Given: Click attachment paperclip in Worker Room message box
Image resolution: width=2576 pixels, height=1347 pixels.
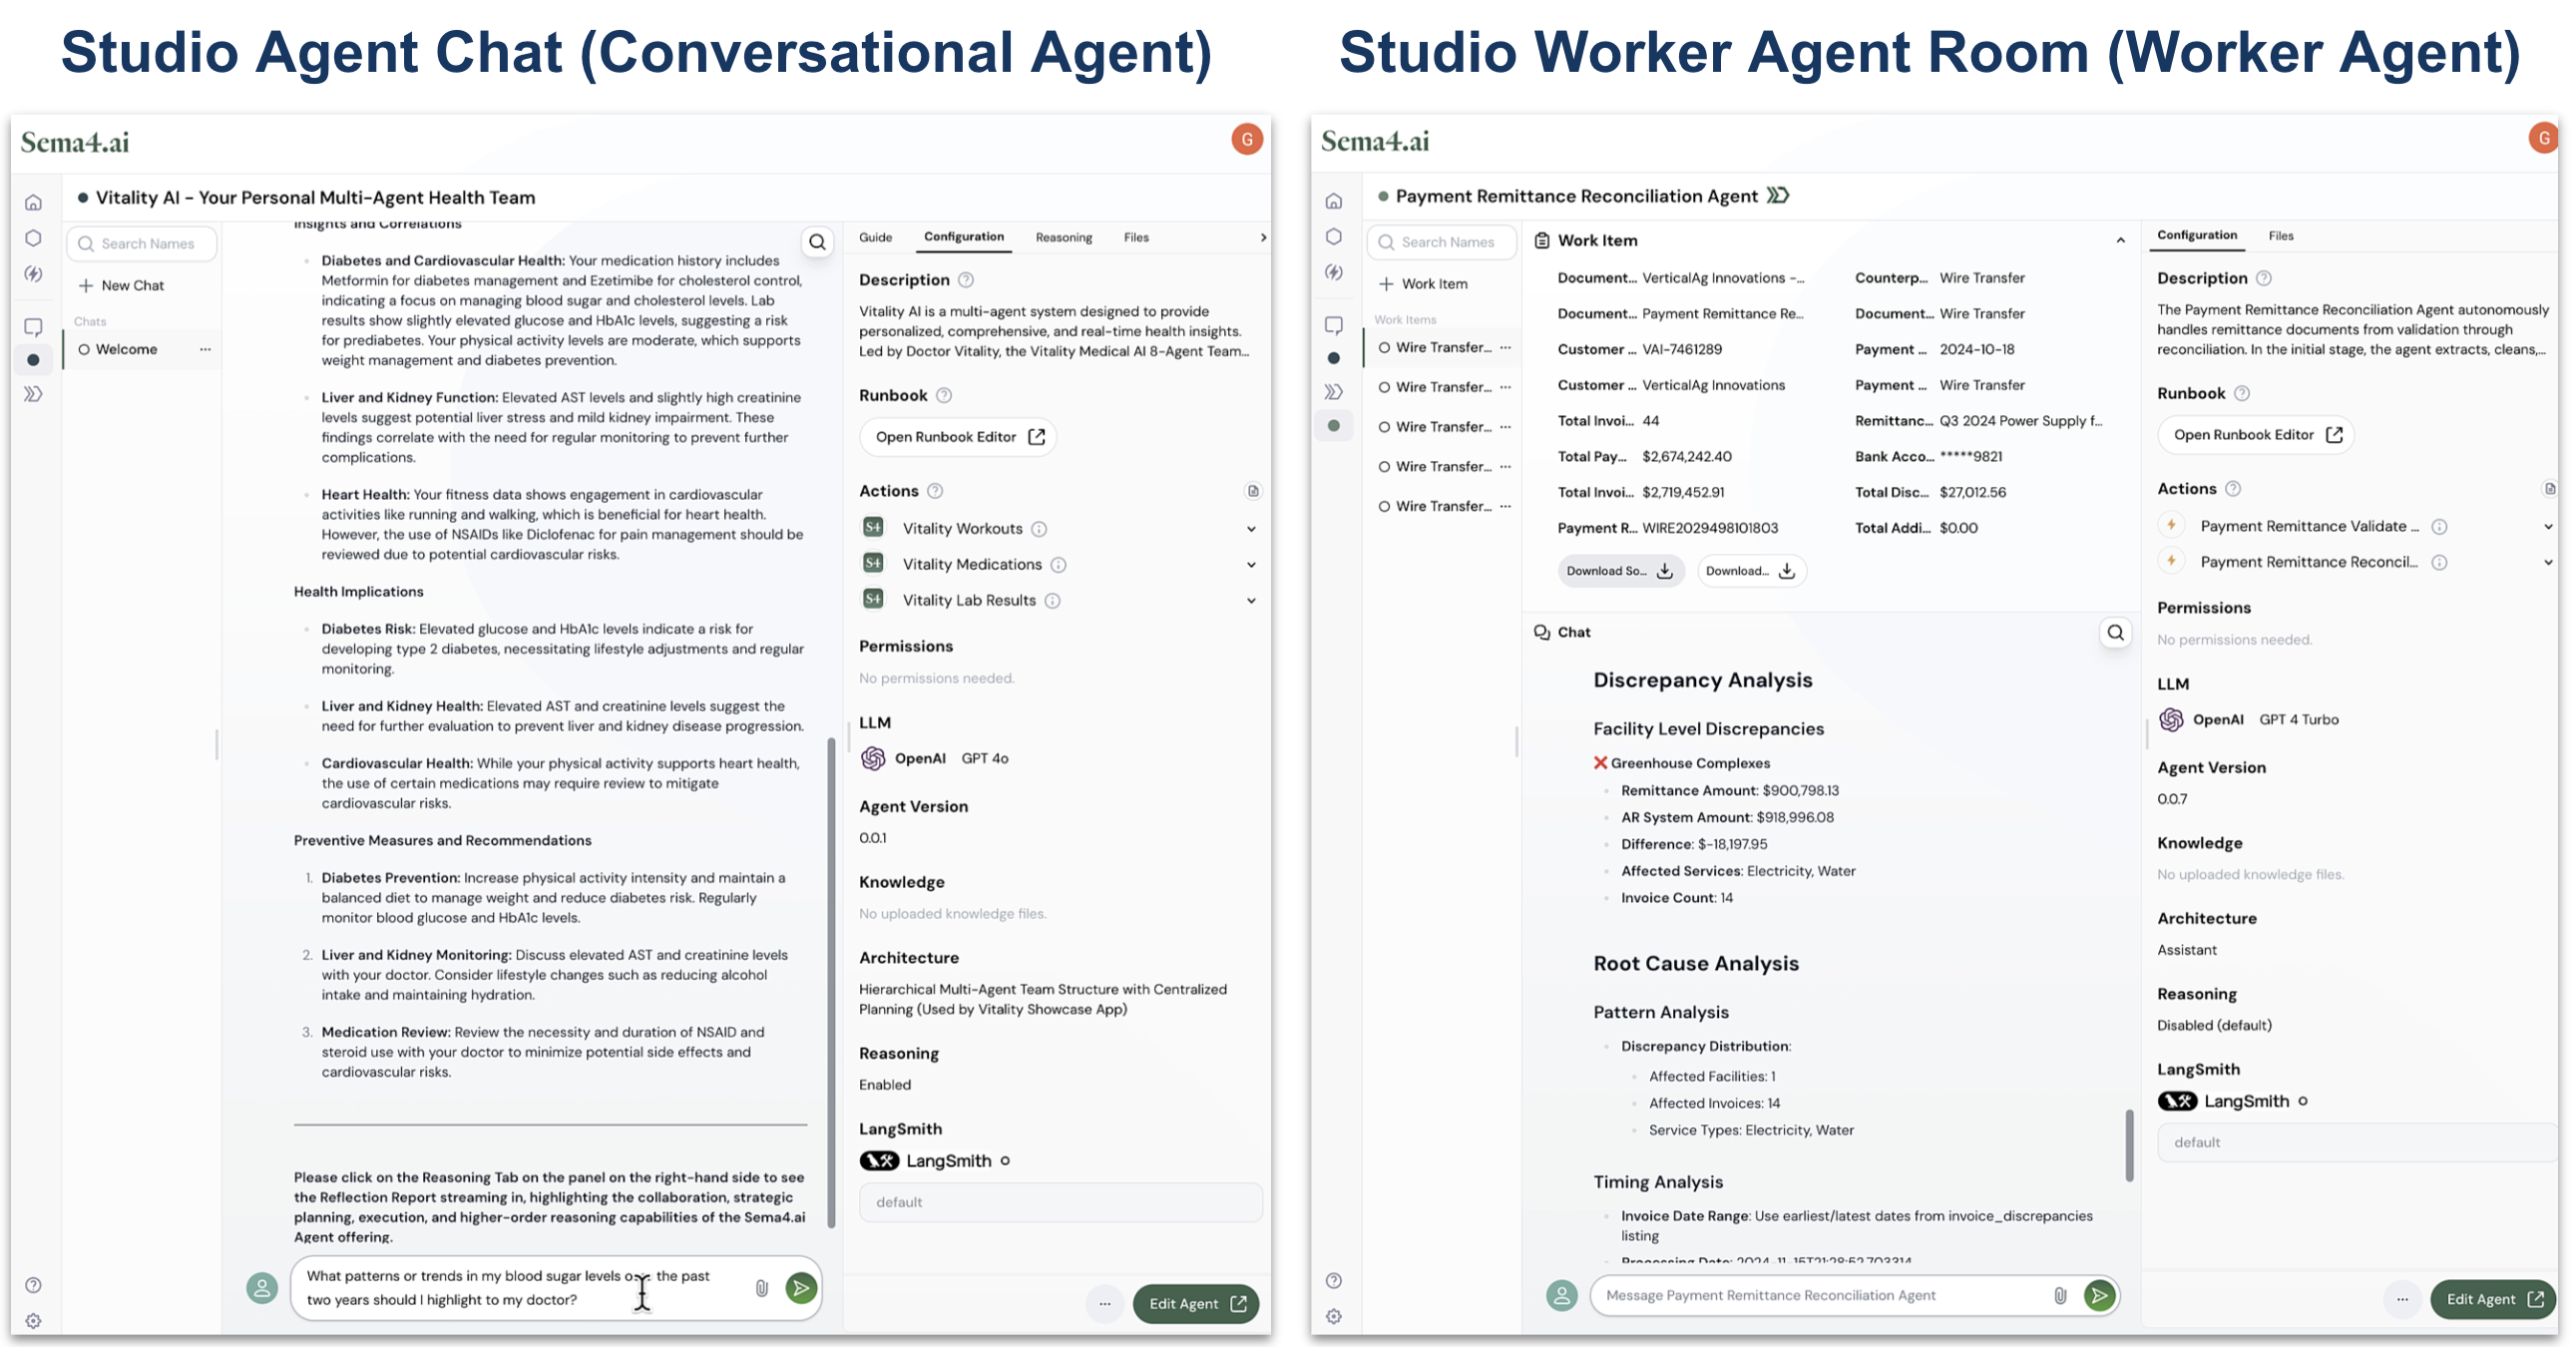Looking at the screenshot, I should tap(2061, 1296).
